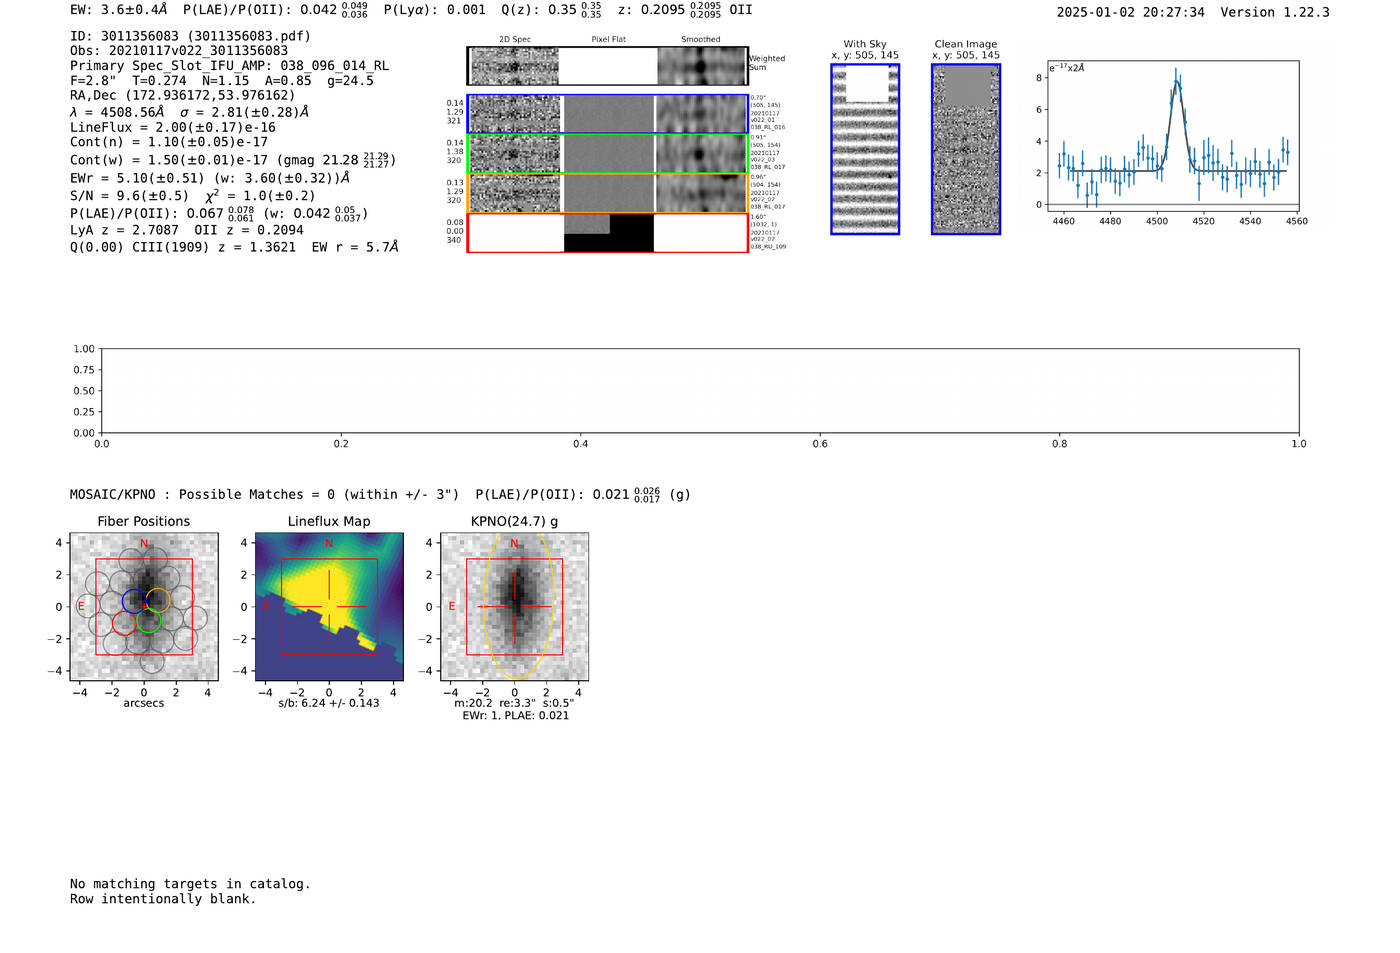Click the 'Row intentionally blank.' message
The height and width of the screenshot is (953, 1400).
[x=163, y=899]
